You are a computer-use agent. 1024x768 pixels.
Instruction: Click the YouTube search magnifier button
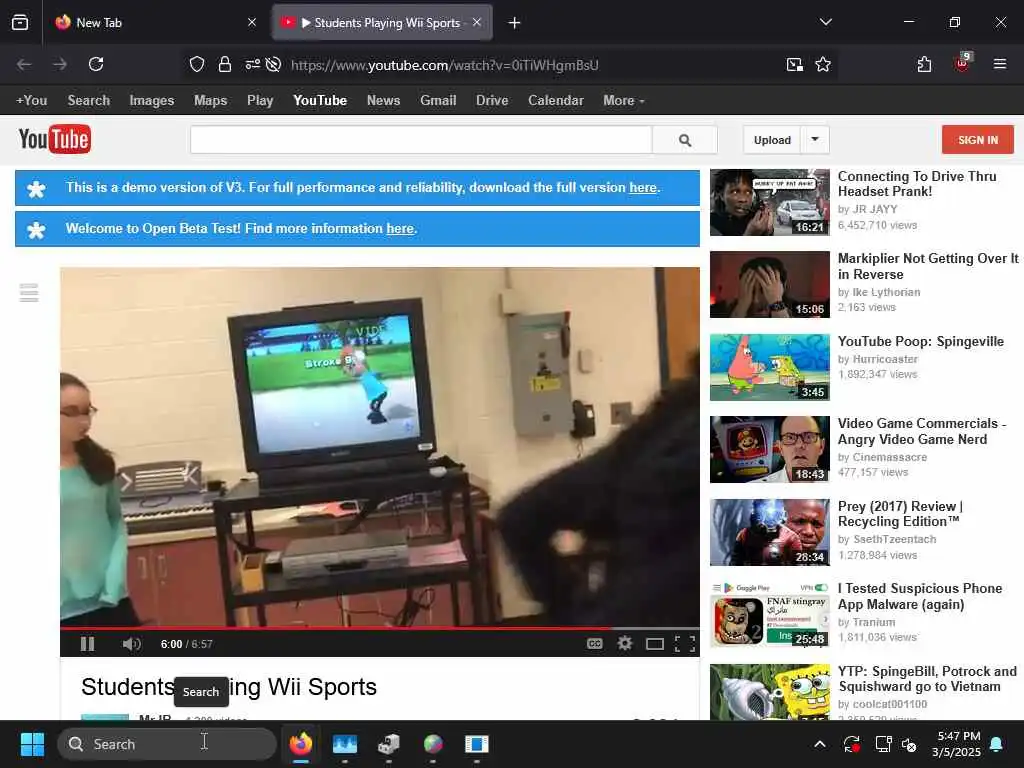coord(685,140)
